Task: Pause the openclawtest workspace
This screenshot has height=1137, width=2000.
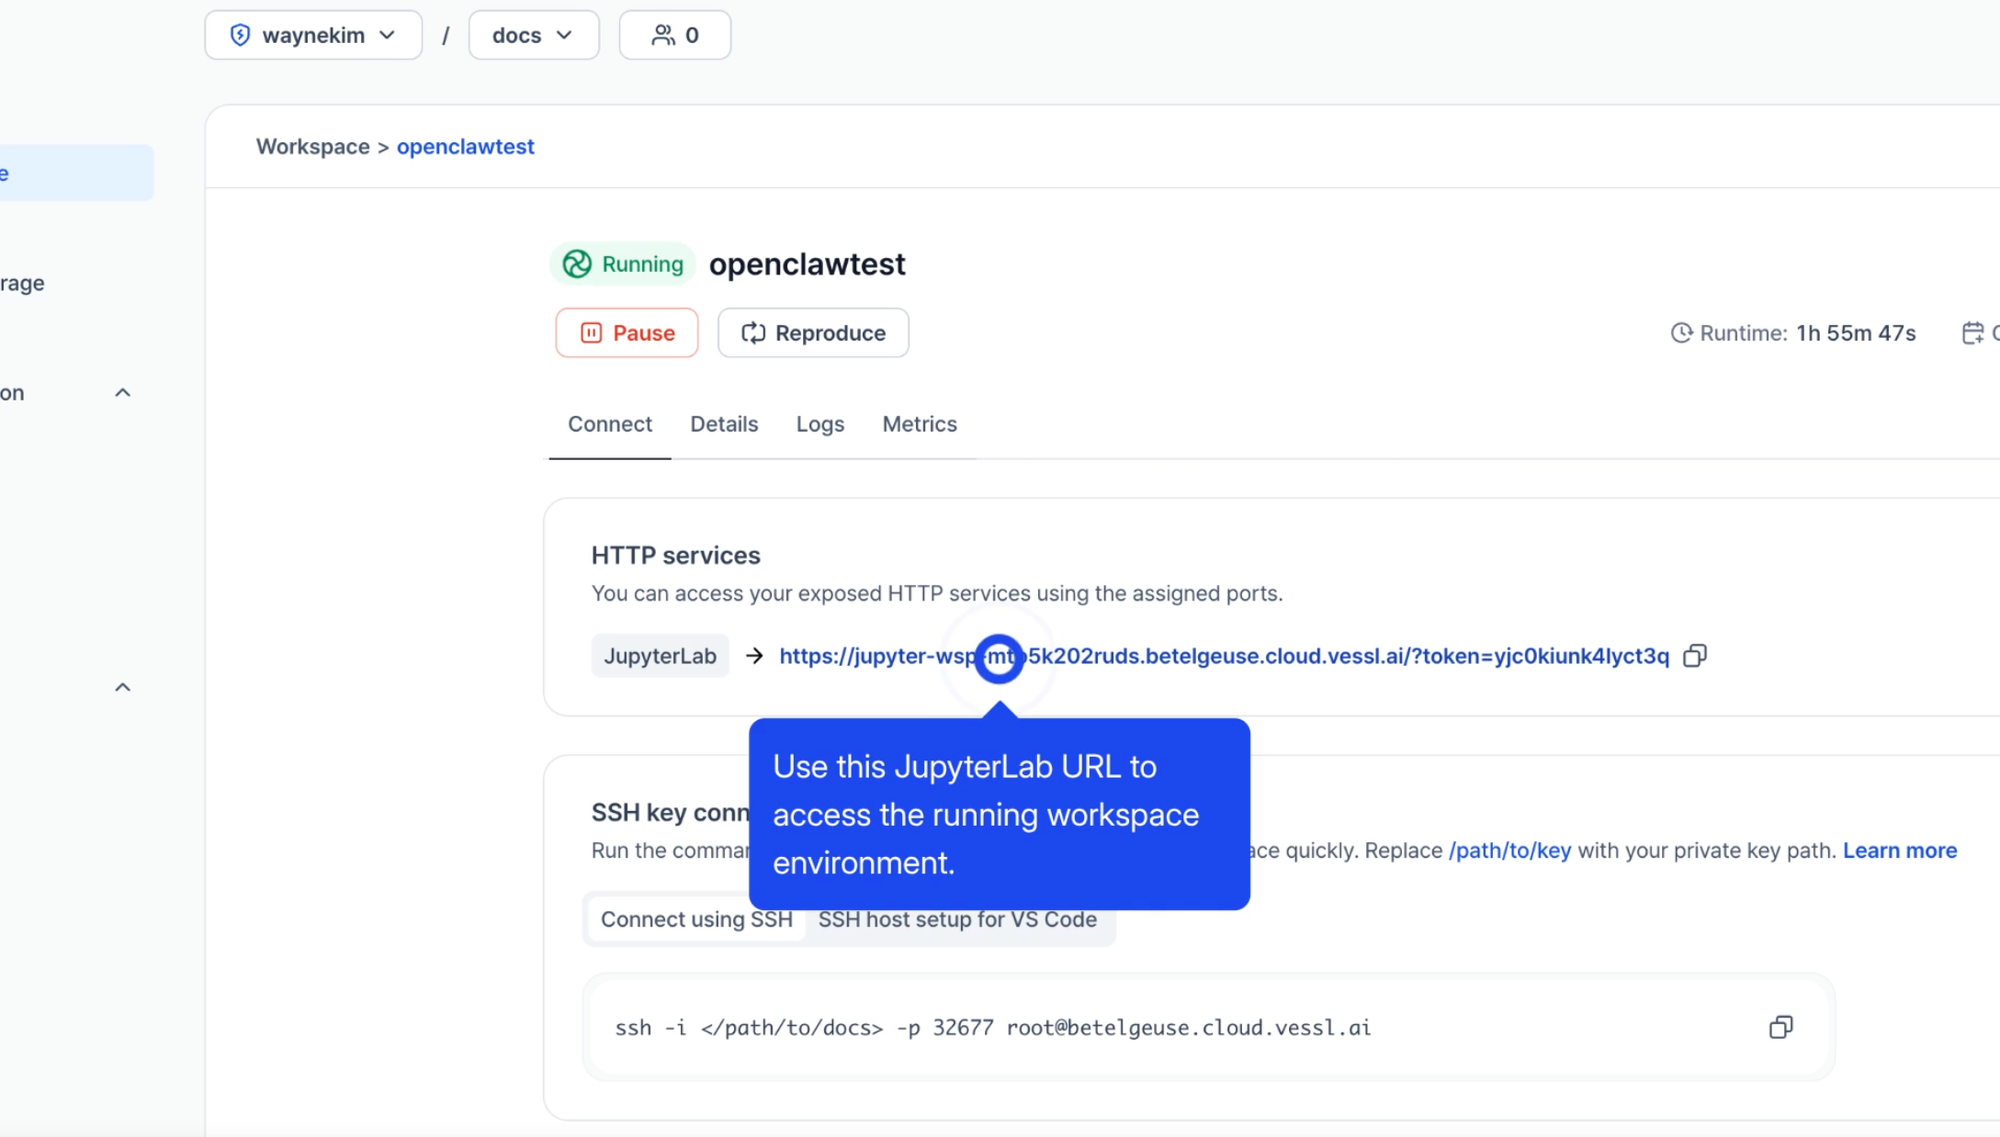Action: click(x=627, y=333)
